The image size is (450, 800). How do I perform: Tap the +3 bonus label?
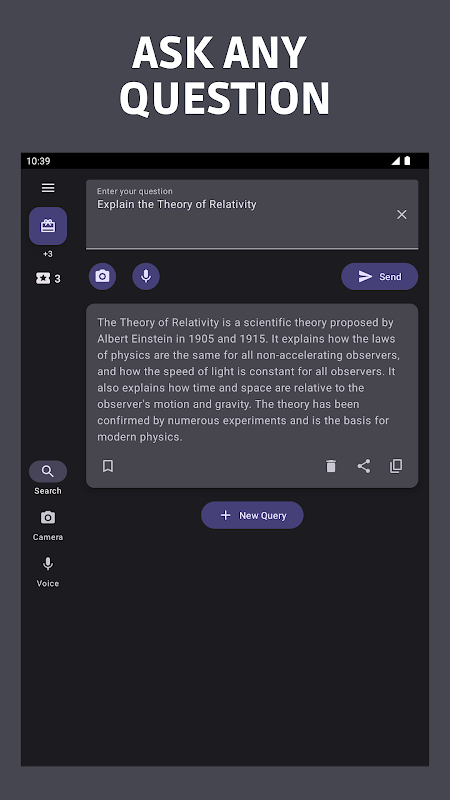tap(48, 254)
